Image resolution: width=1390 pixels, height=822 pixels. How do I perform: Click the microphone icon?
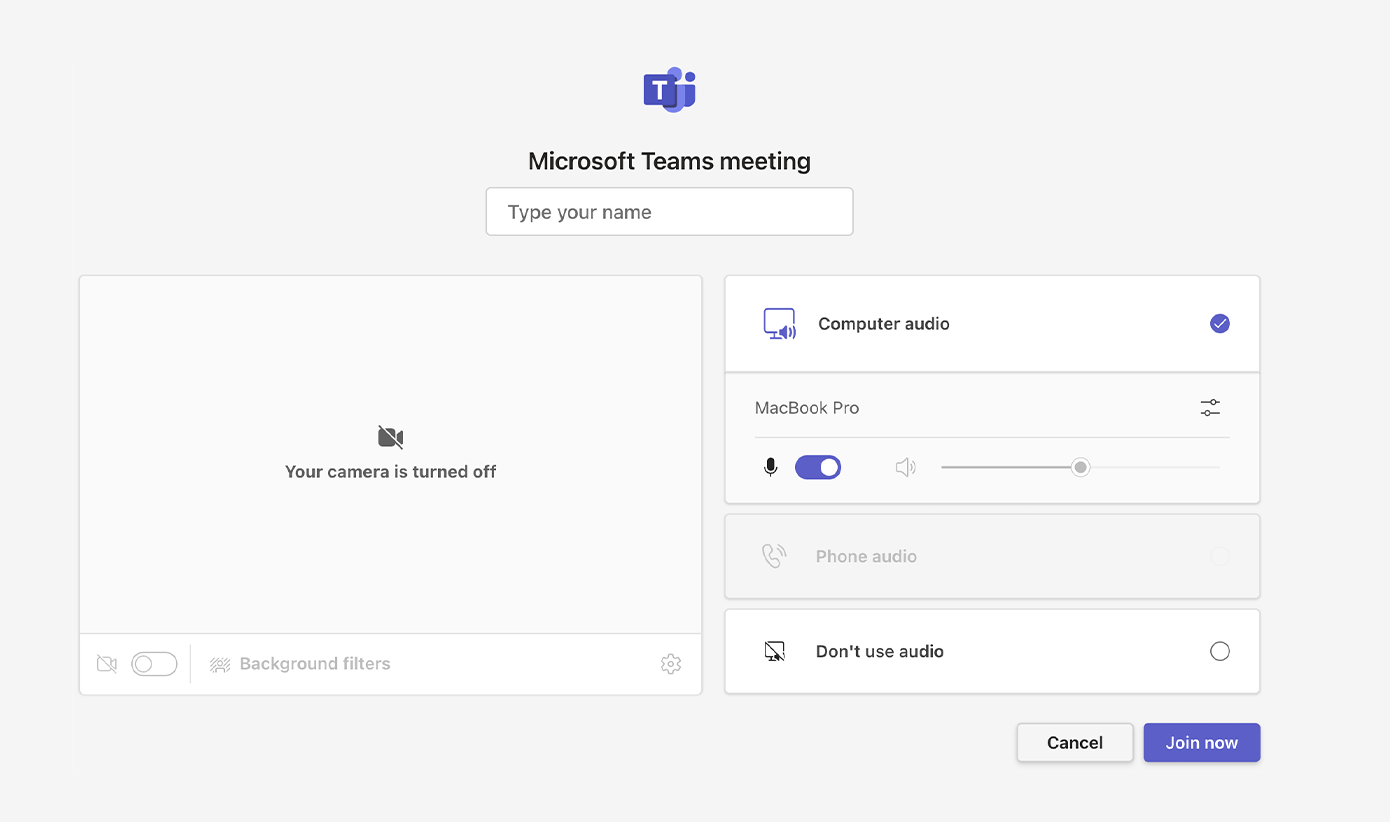[770, 467]
